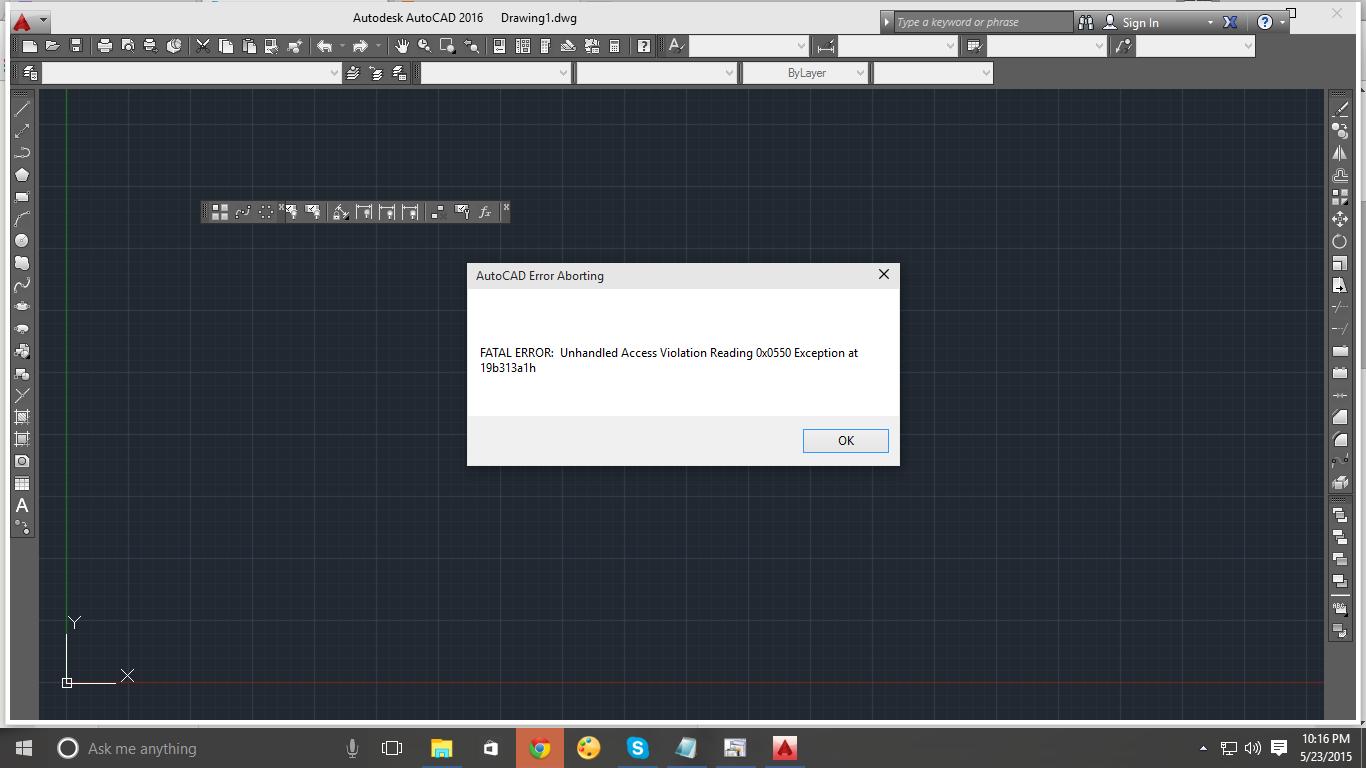Select the Erase tool in Modify toolbar

tap(1340, 109)
